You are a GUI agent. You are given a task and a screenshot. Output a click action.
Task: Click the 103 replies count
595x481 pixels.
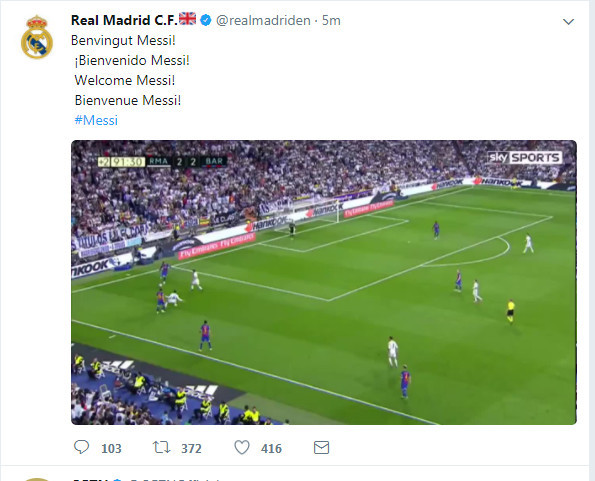click(x=111, y=449)
